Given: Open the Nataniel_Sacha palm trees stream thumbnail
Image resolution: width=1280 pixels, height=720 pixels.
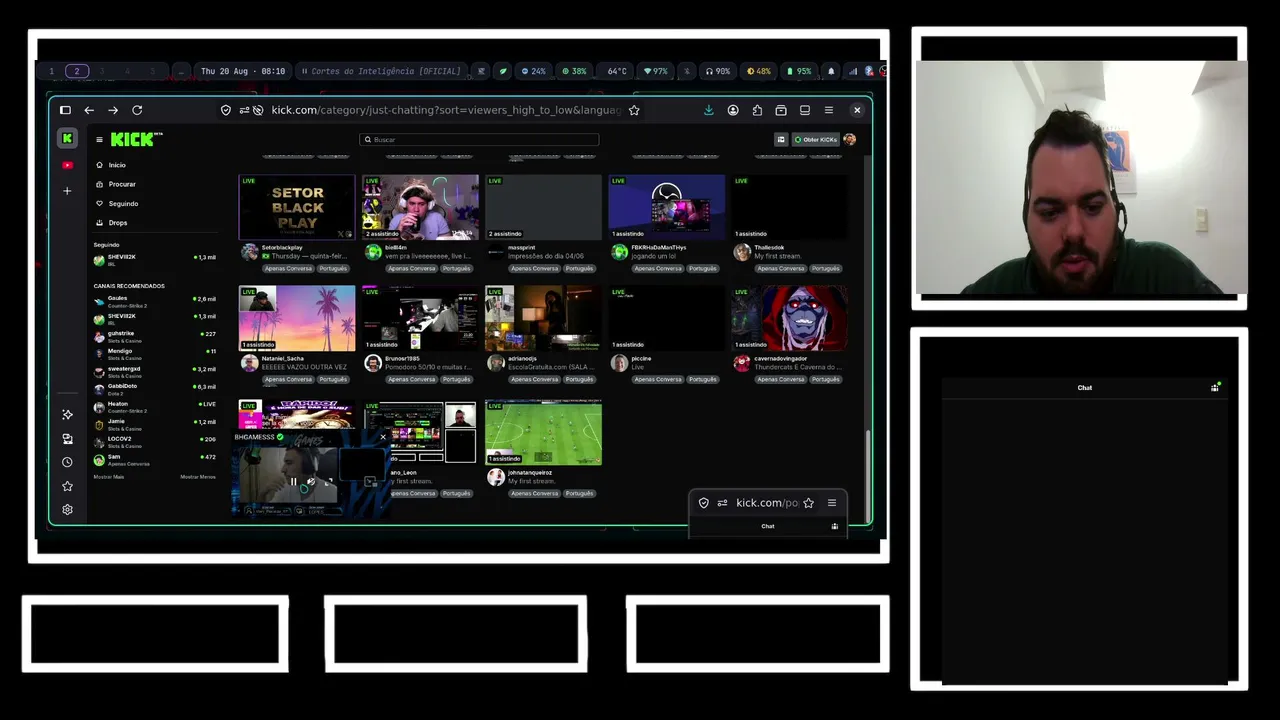Looking at the screenshot, I should tap(297, 318).
